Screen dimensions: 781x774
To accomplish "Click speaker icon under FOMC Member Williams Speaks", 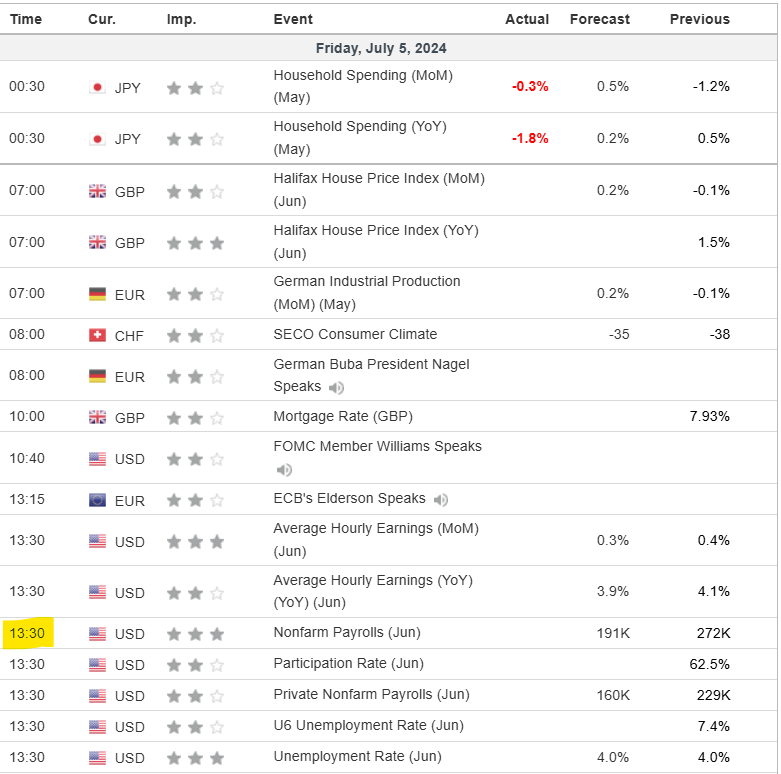I will (285, 469).
